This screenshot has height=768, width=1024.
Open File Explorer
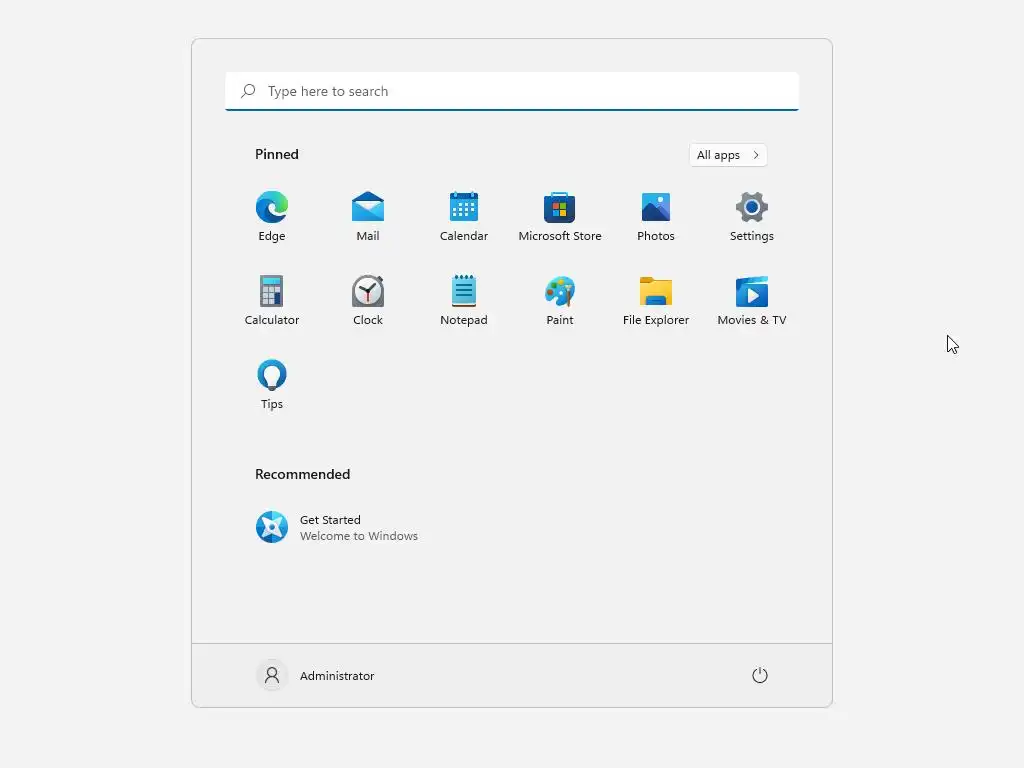656,300
